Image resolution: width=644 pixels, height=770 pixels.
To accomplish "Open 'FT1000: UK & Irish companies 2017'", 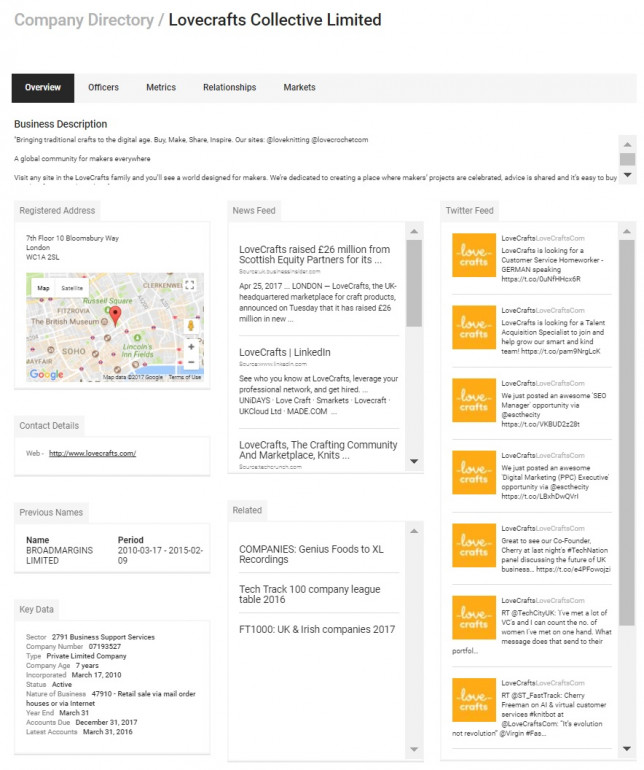I will coord(317,629).
